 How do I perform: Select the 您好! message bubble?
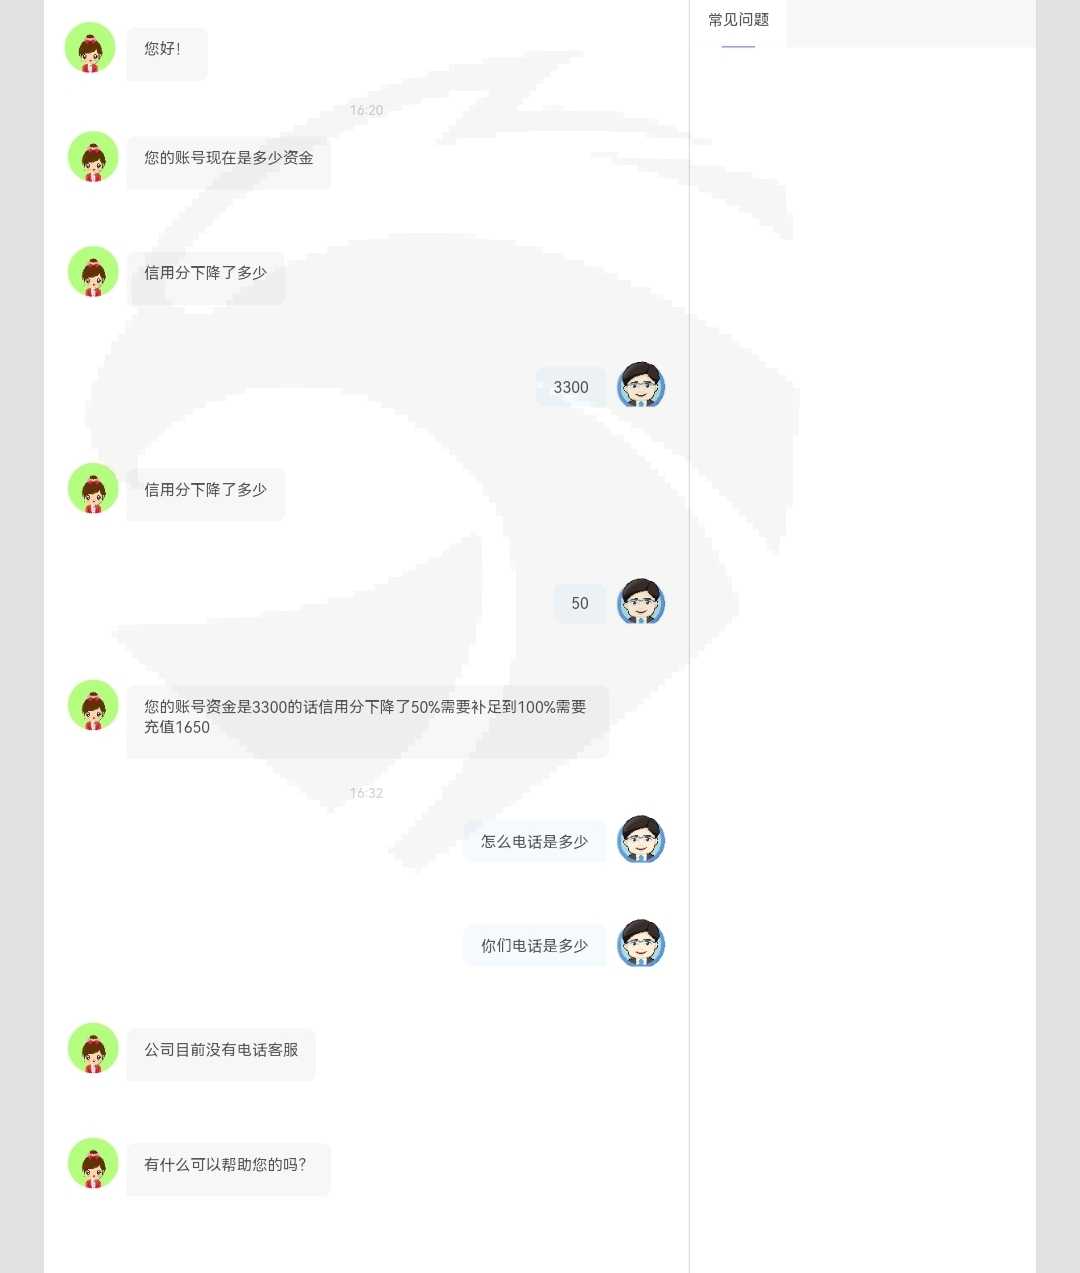tap(166, 54)
